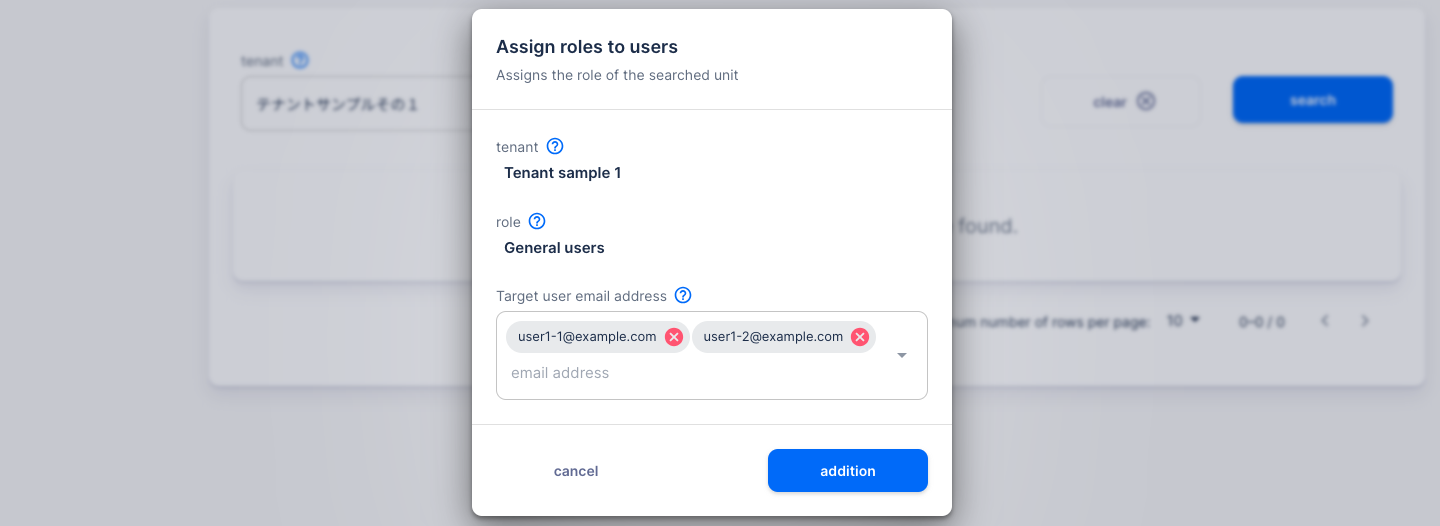Click the help icon next to tenant label

555,146
